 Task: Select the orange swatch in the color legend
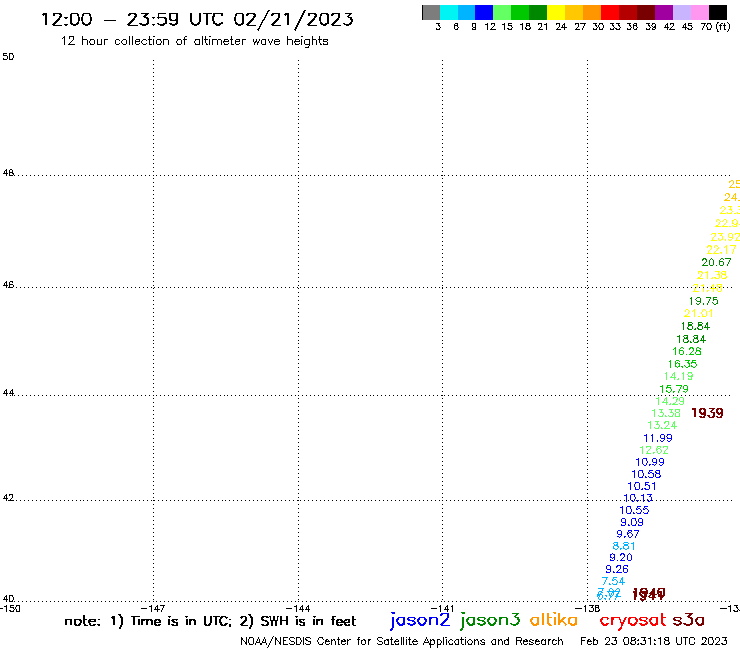click(592, 12)
